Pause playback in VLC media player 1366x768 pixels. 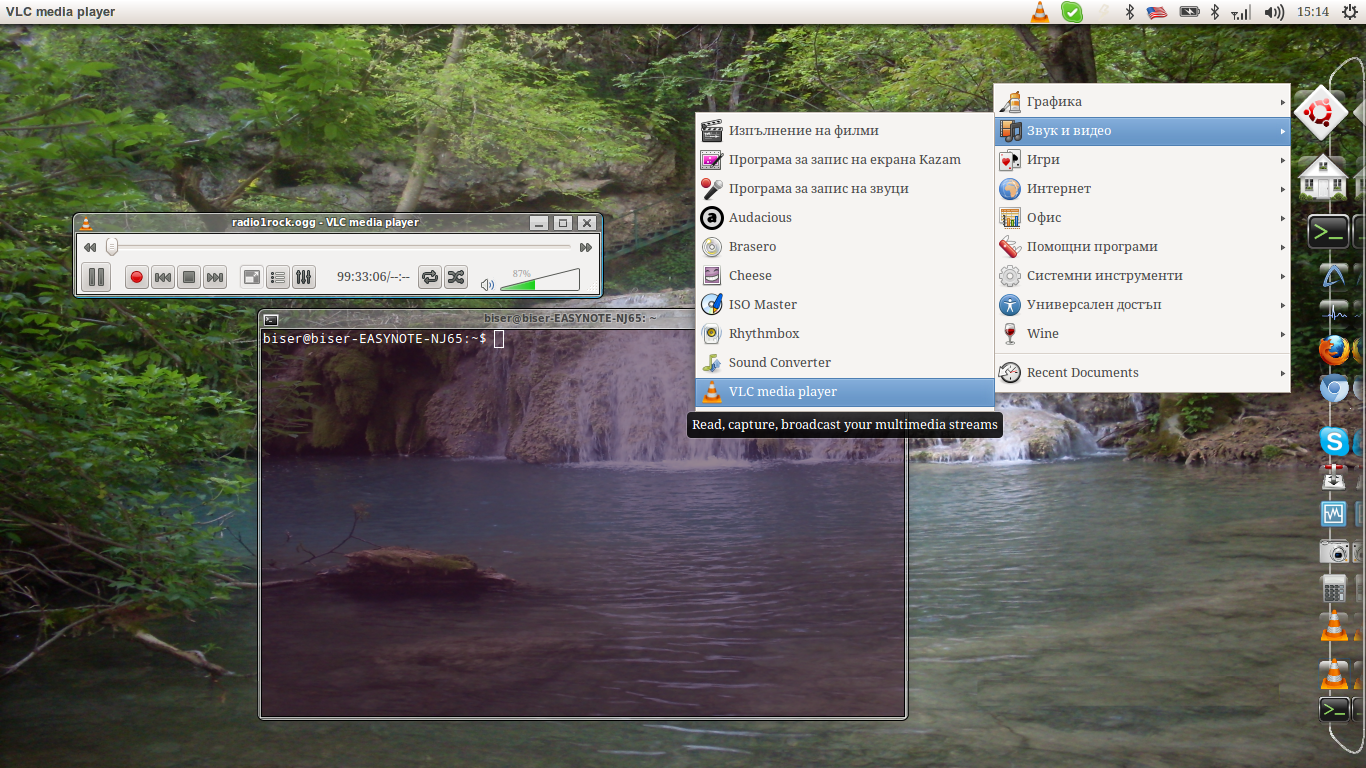point(96,277)
